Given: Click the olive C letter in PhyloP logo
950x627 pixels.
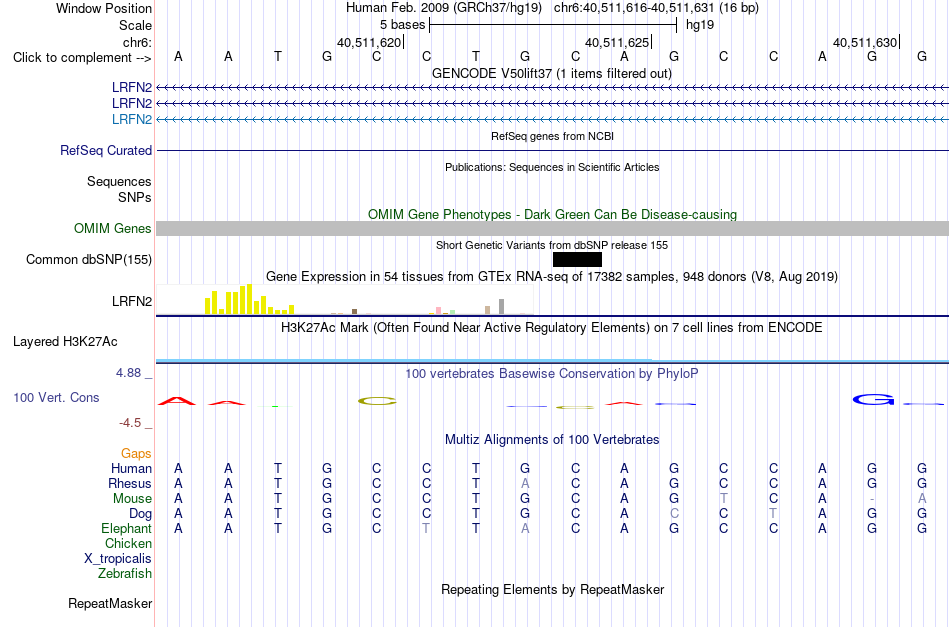Looking at the screenshot, I should [x=377, y=401].
